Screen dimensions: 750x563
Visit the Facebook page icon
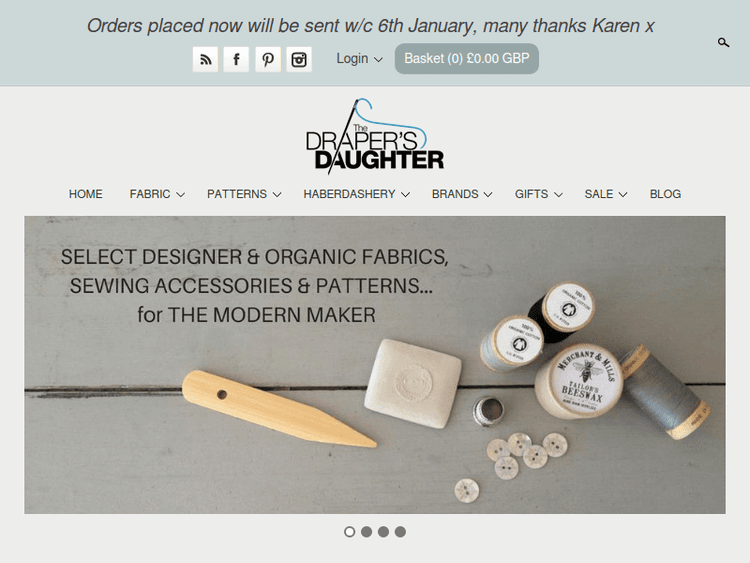(236, 59)
